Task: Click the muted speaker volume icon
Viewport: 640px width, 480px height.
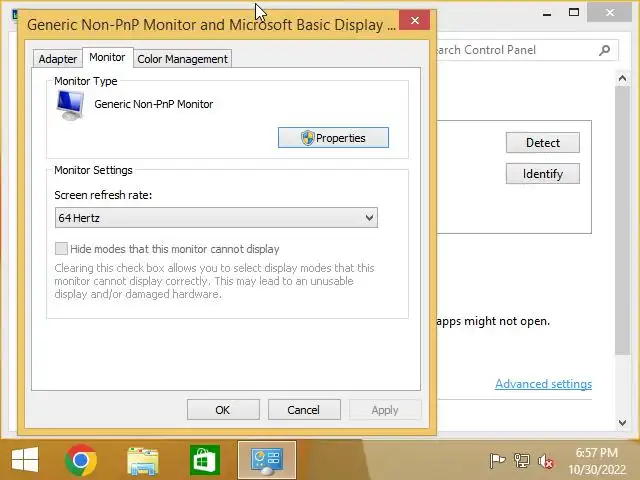Action: pyautogui.click(x=546, y=462)
